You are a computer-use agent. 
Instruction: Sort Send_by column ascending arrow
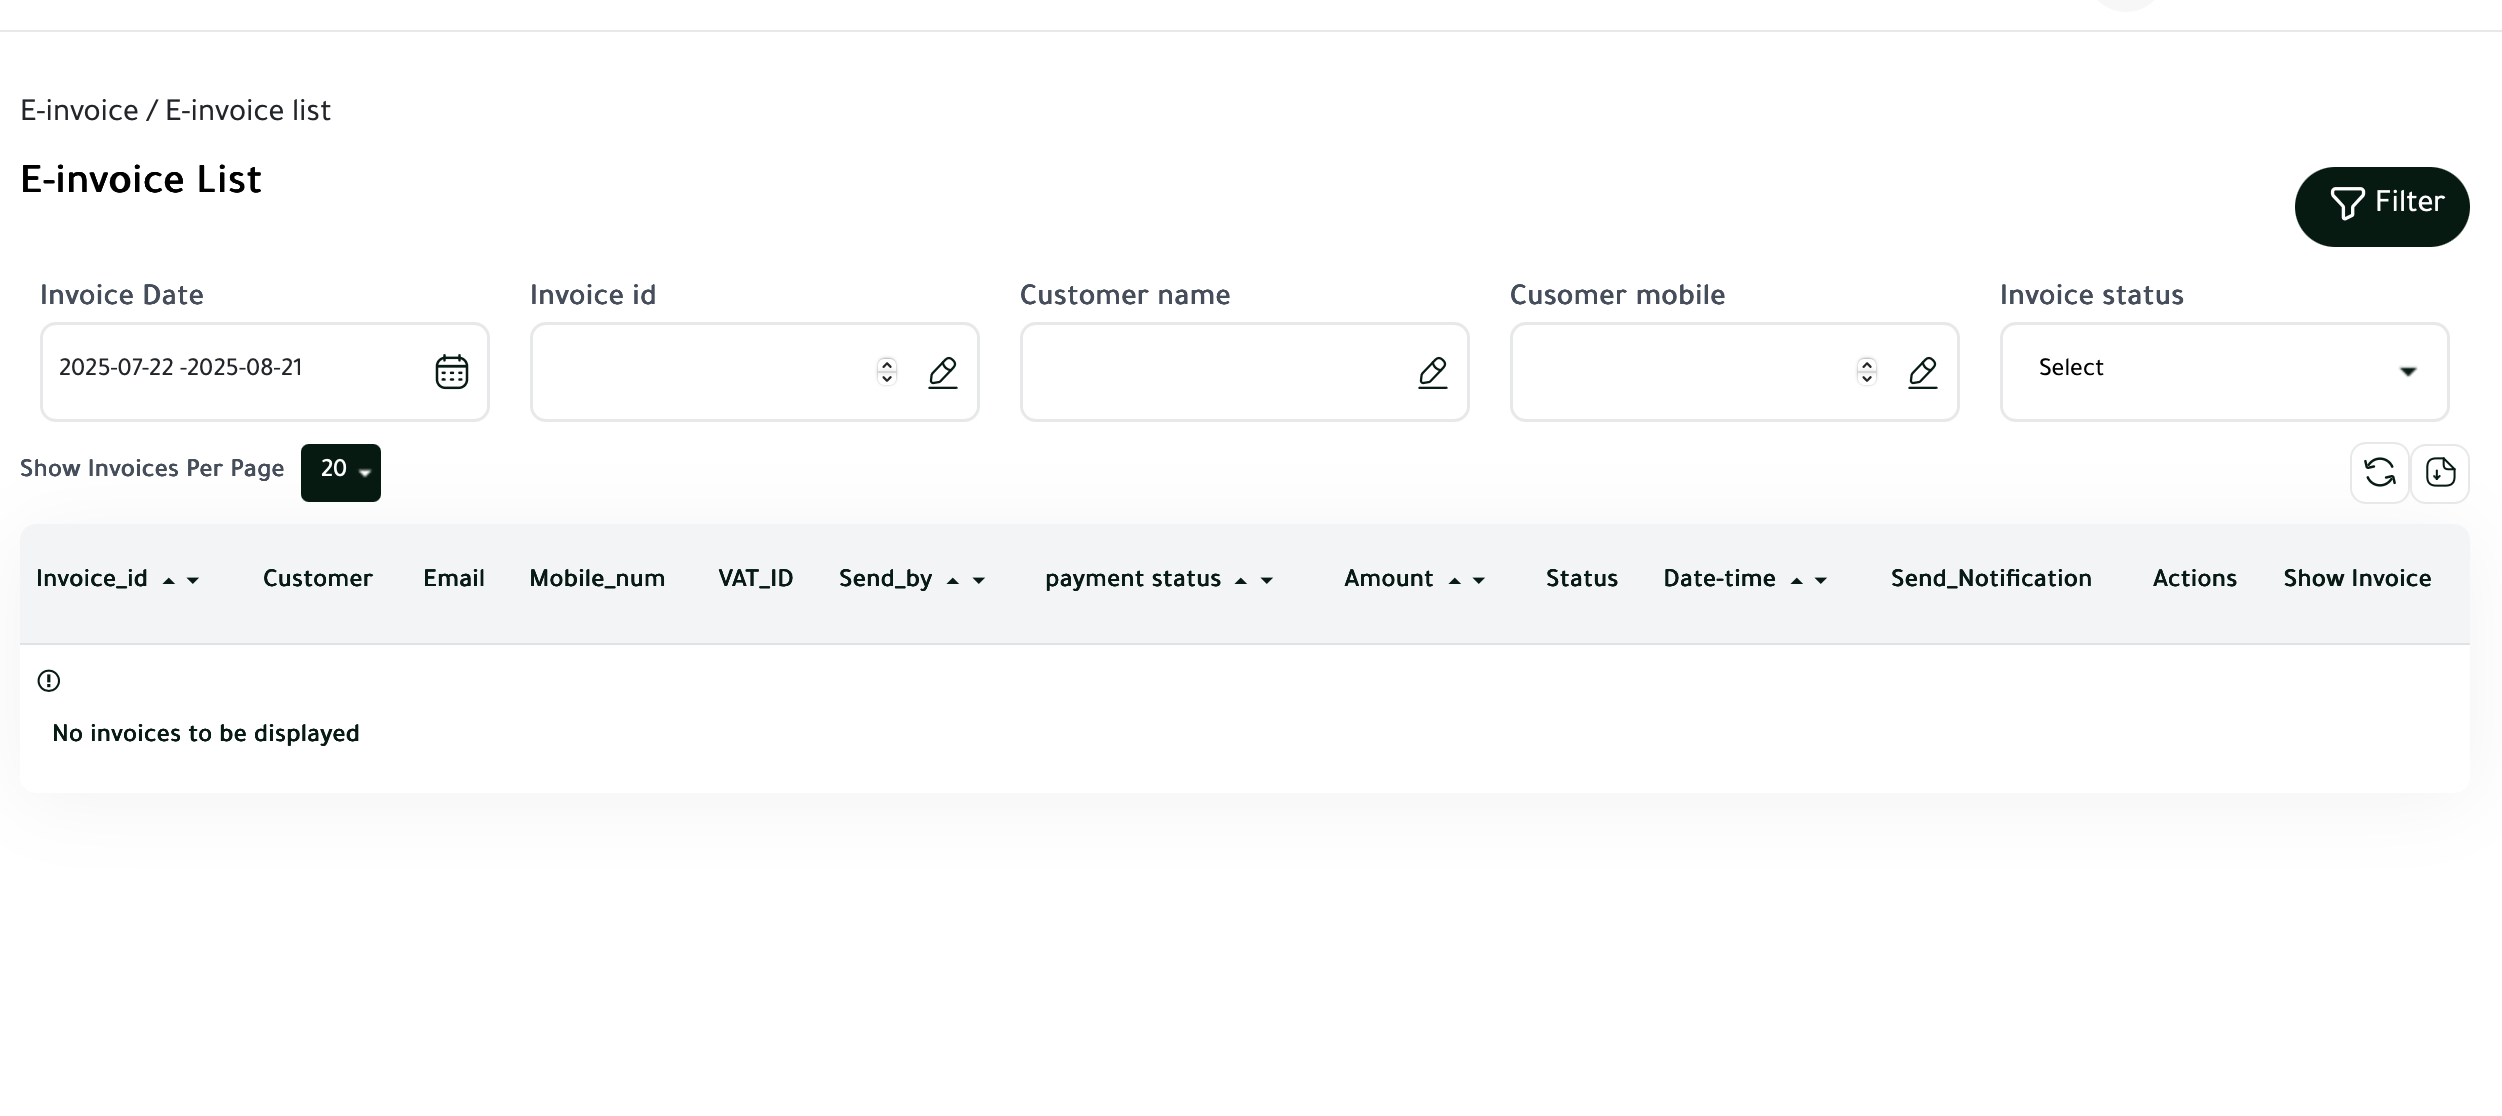point(952,581)
